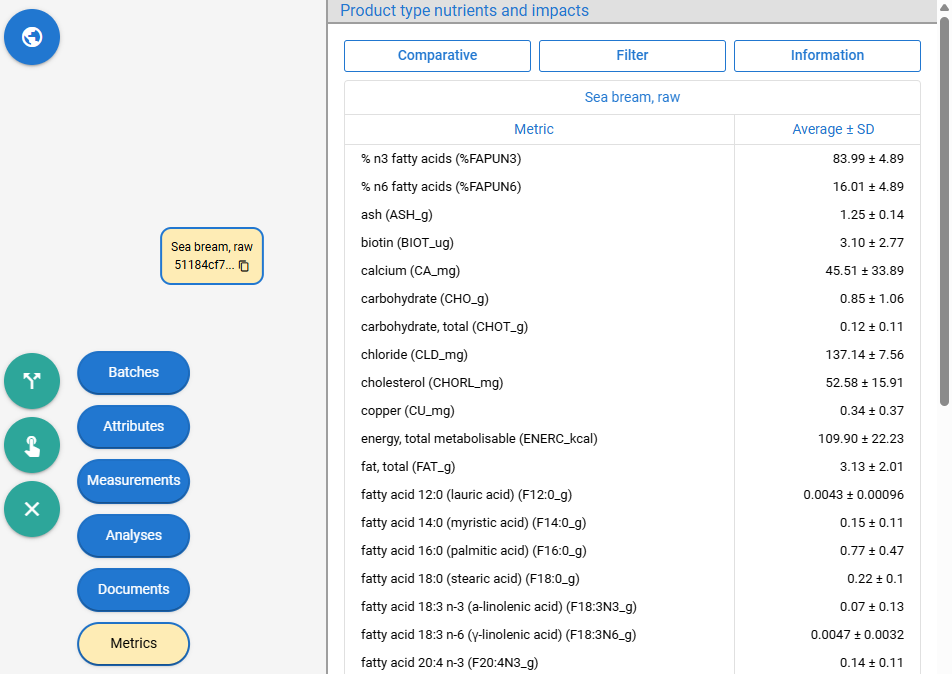952x674 pixels.
Task: Click the 'ash (ASH_g)' metric
Action: [x=396, y=214]
